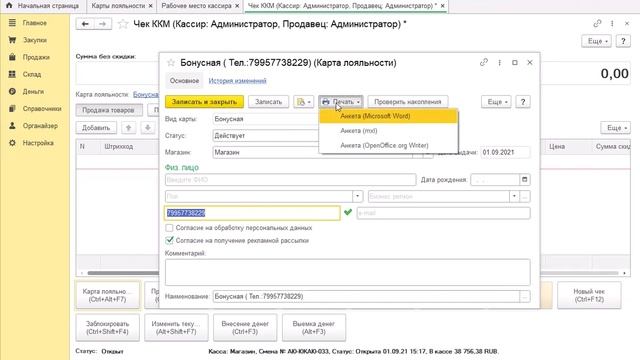This screenshot has width=640, height=360.
Task: Click Выемка денег (Alt+F3) button
Action: click(313, 327)
